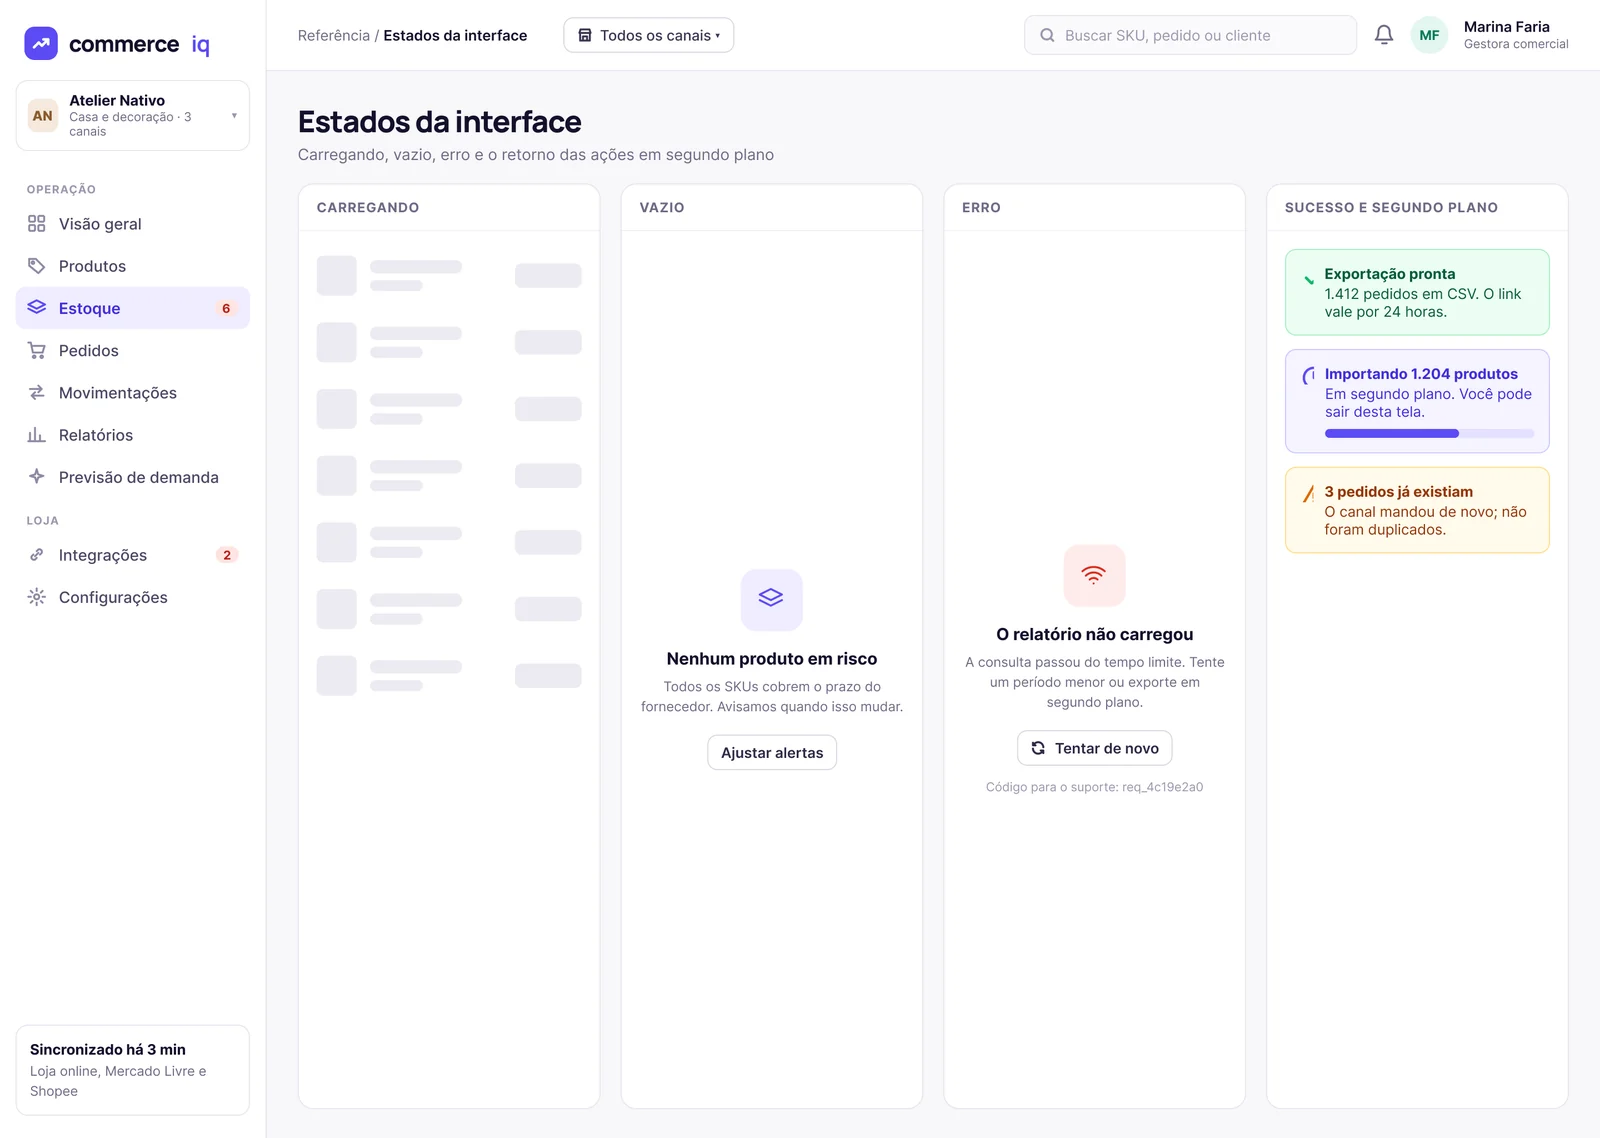The image size is (1600, 1138).
Task: Open notifications bell
Action: [x=1384, y=35]
